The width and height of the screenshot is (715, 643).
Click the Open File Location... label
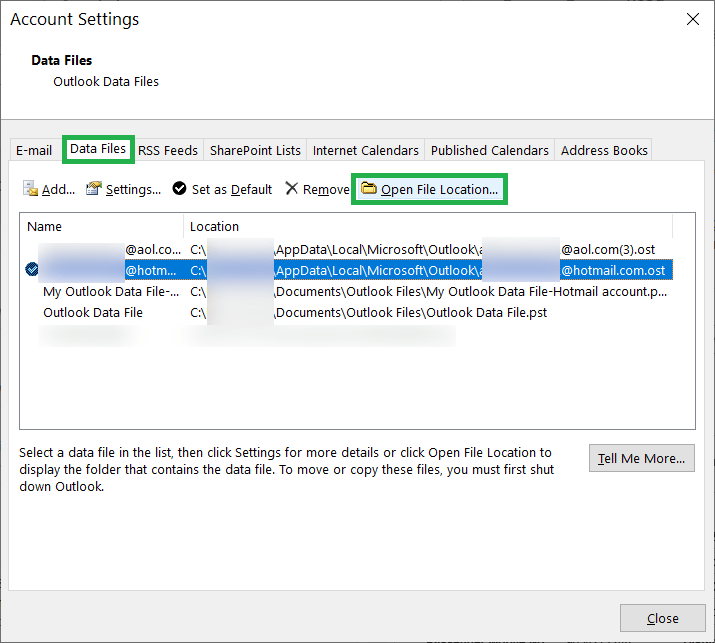439,189
